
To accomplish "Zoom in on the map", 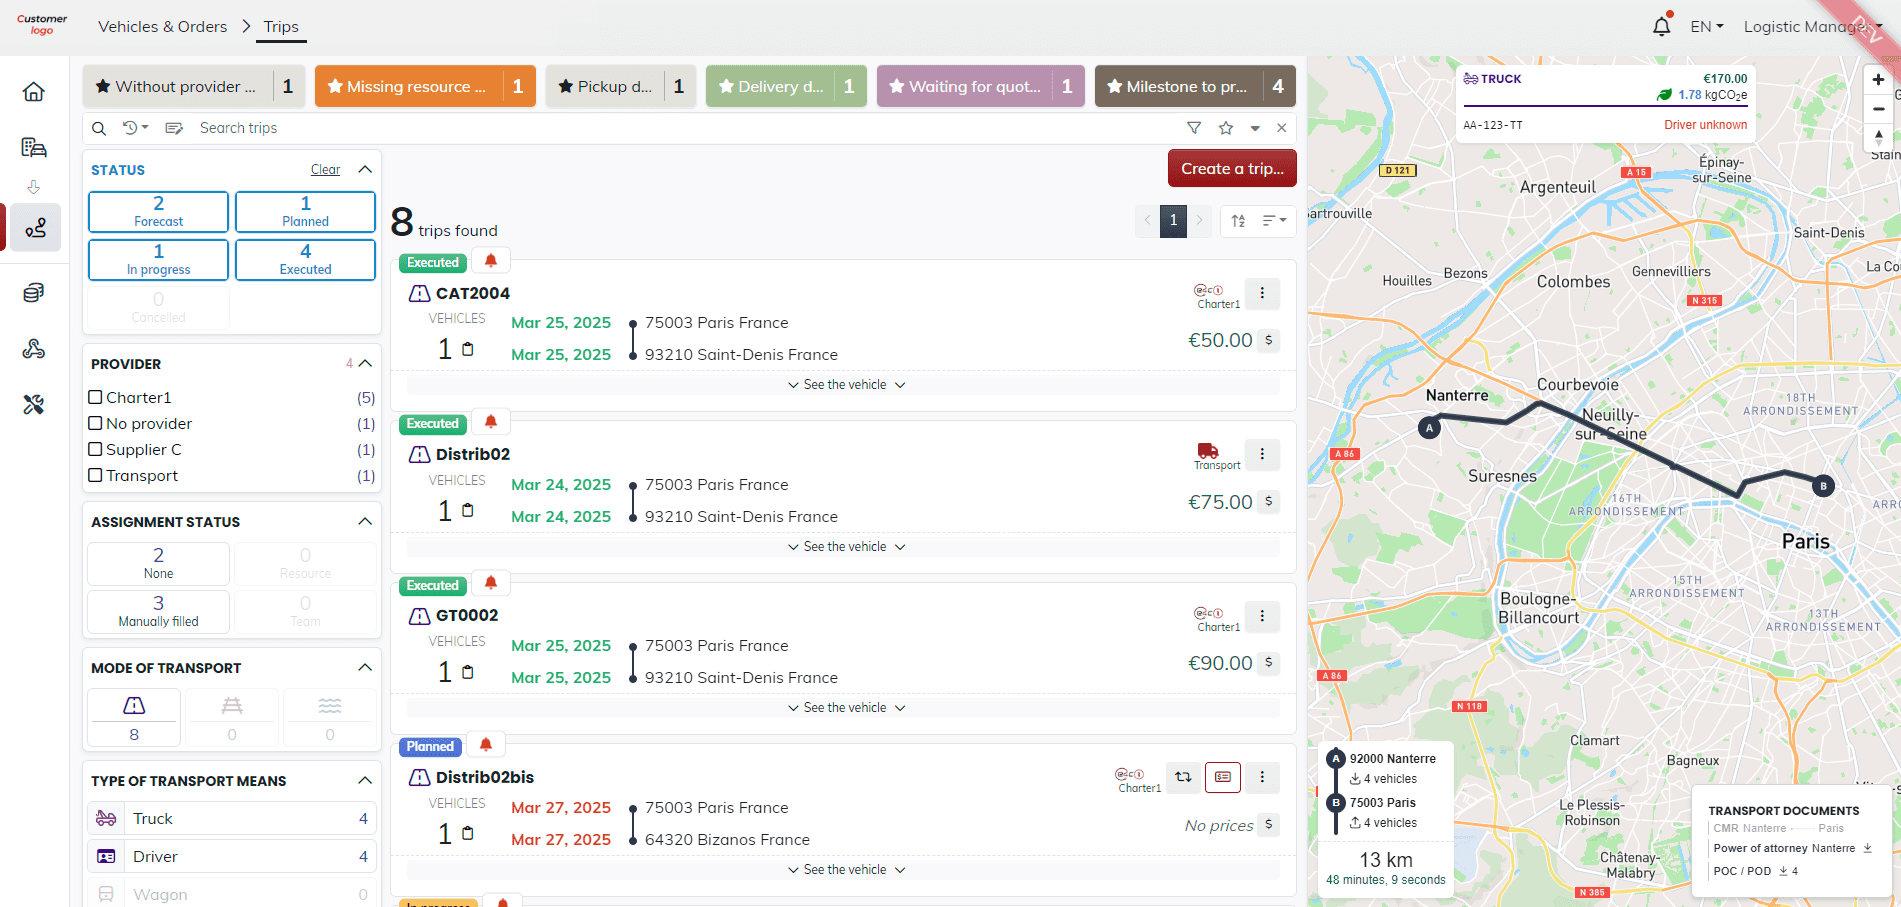I will point(1878,80).
